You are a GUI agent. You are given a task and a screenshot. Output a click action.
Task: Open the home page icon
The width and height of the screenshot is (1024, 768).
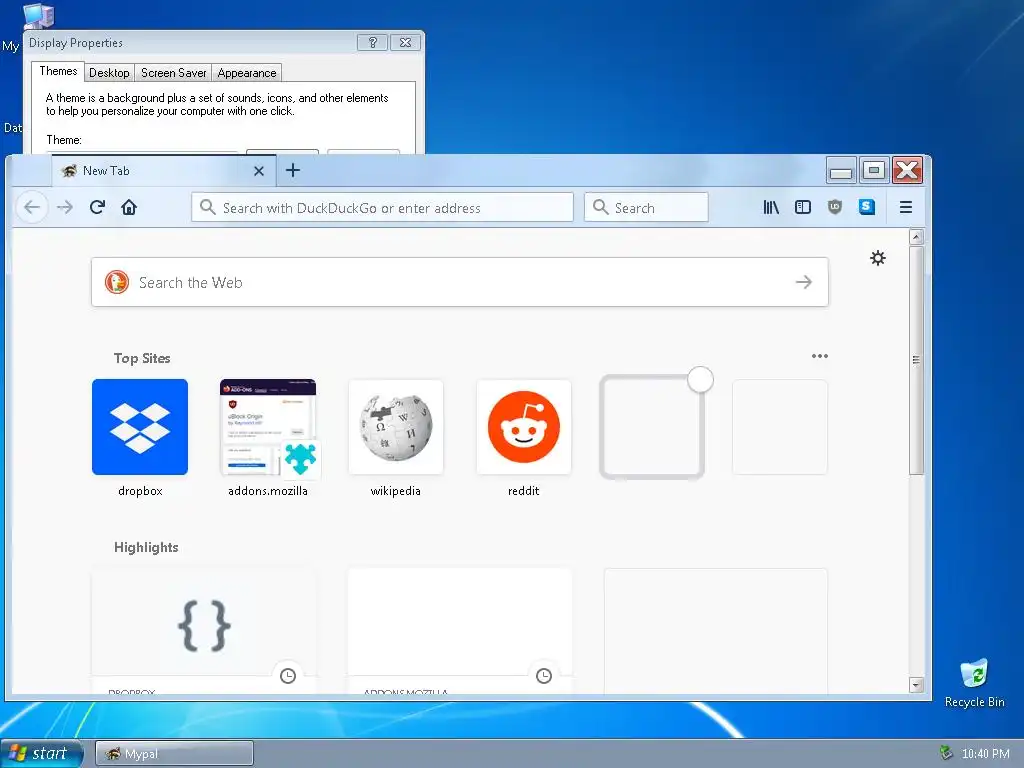pos(129,208)
